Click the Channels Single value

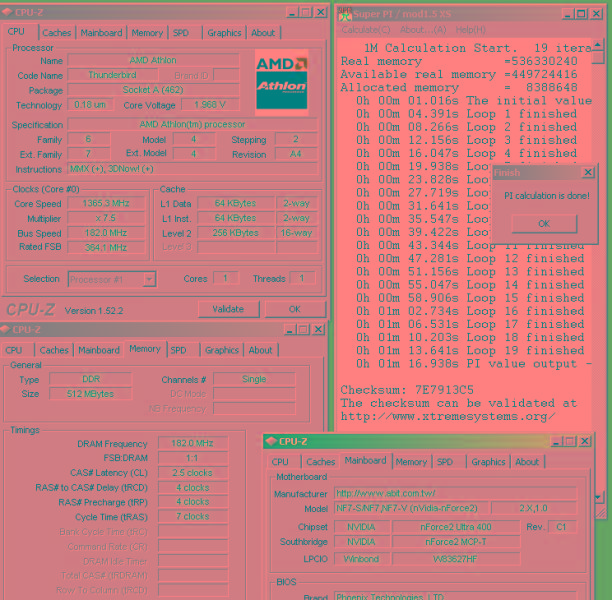pyautogui.click(x=254, y=379)
